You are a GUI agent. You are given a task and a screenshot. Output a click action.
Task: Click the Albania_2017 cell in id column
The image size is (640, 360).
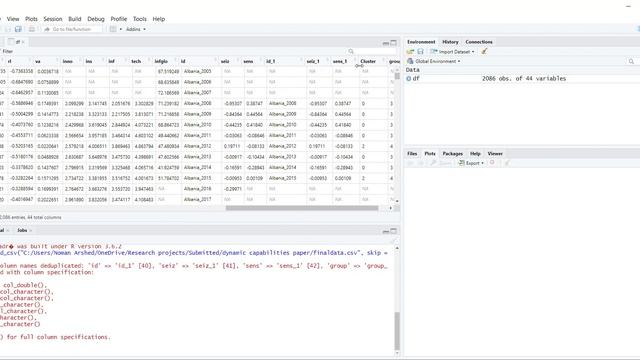tap(198, 200)
